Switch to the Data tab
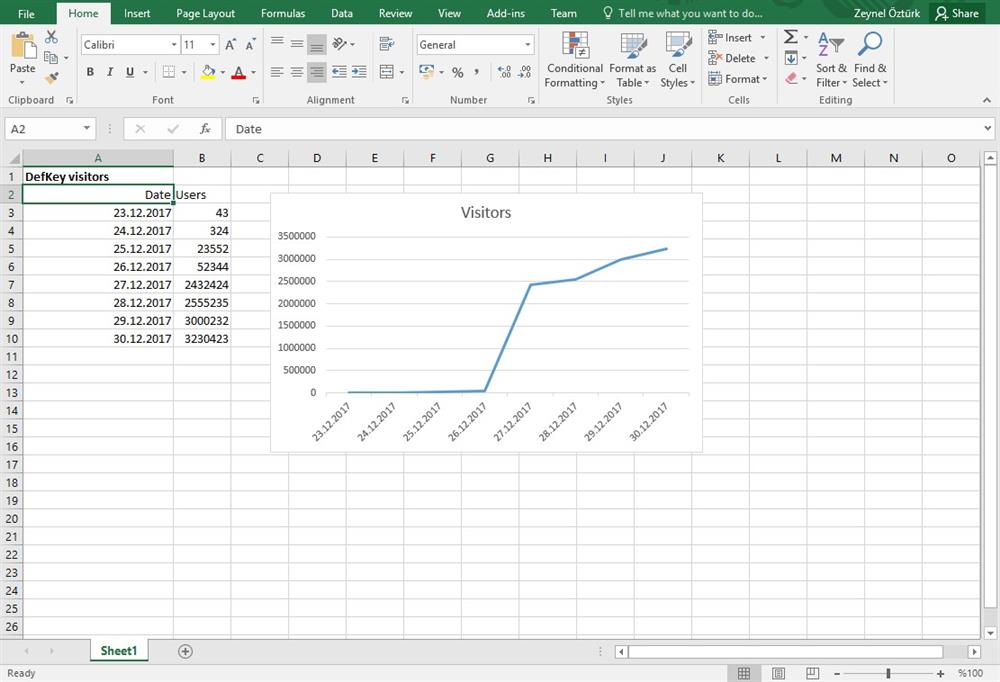 (x=342, y=13)
